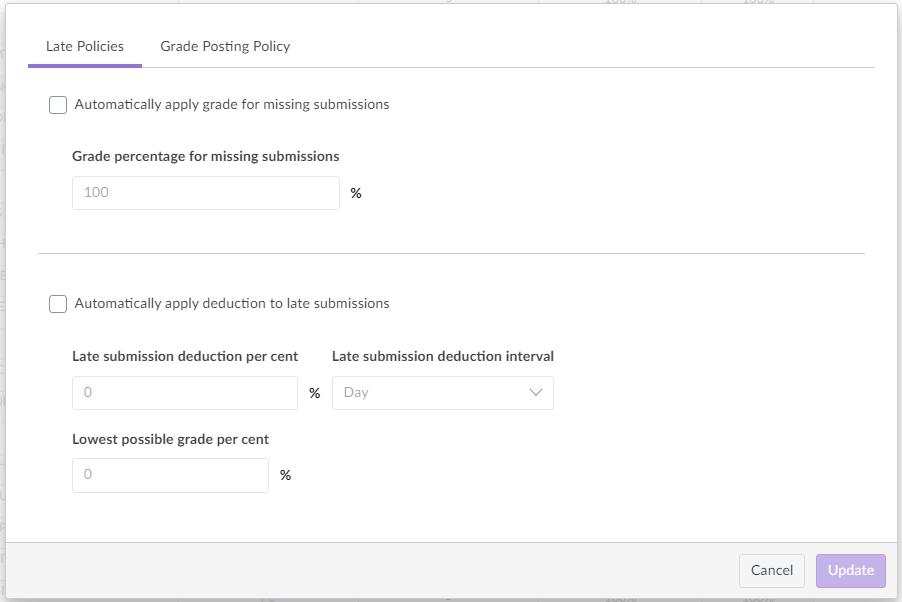Click the 'Late submission deduction interval' label

click(x=443, y=356)
